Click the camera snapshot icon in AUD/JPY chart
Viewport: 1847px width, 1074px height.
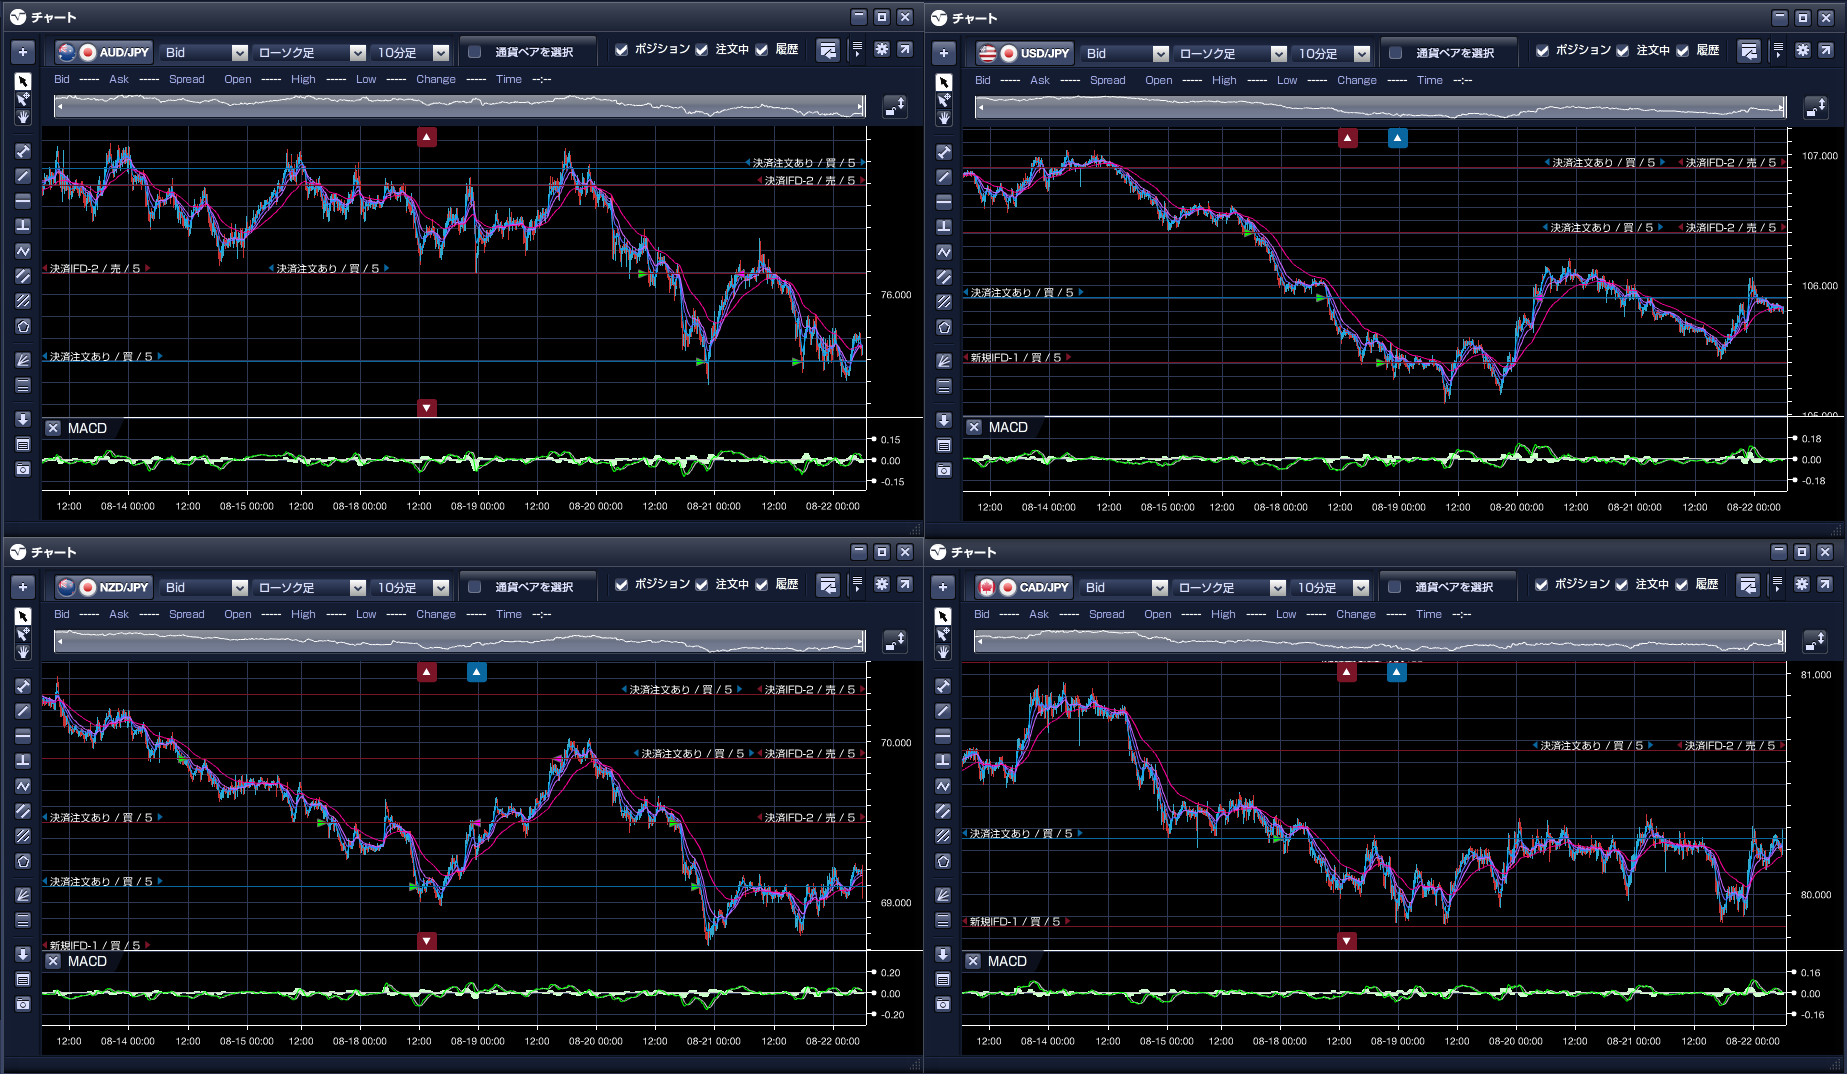(23, 469)
